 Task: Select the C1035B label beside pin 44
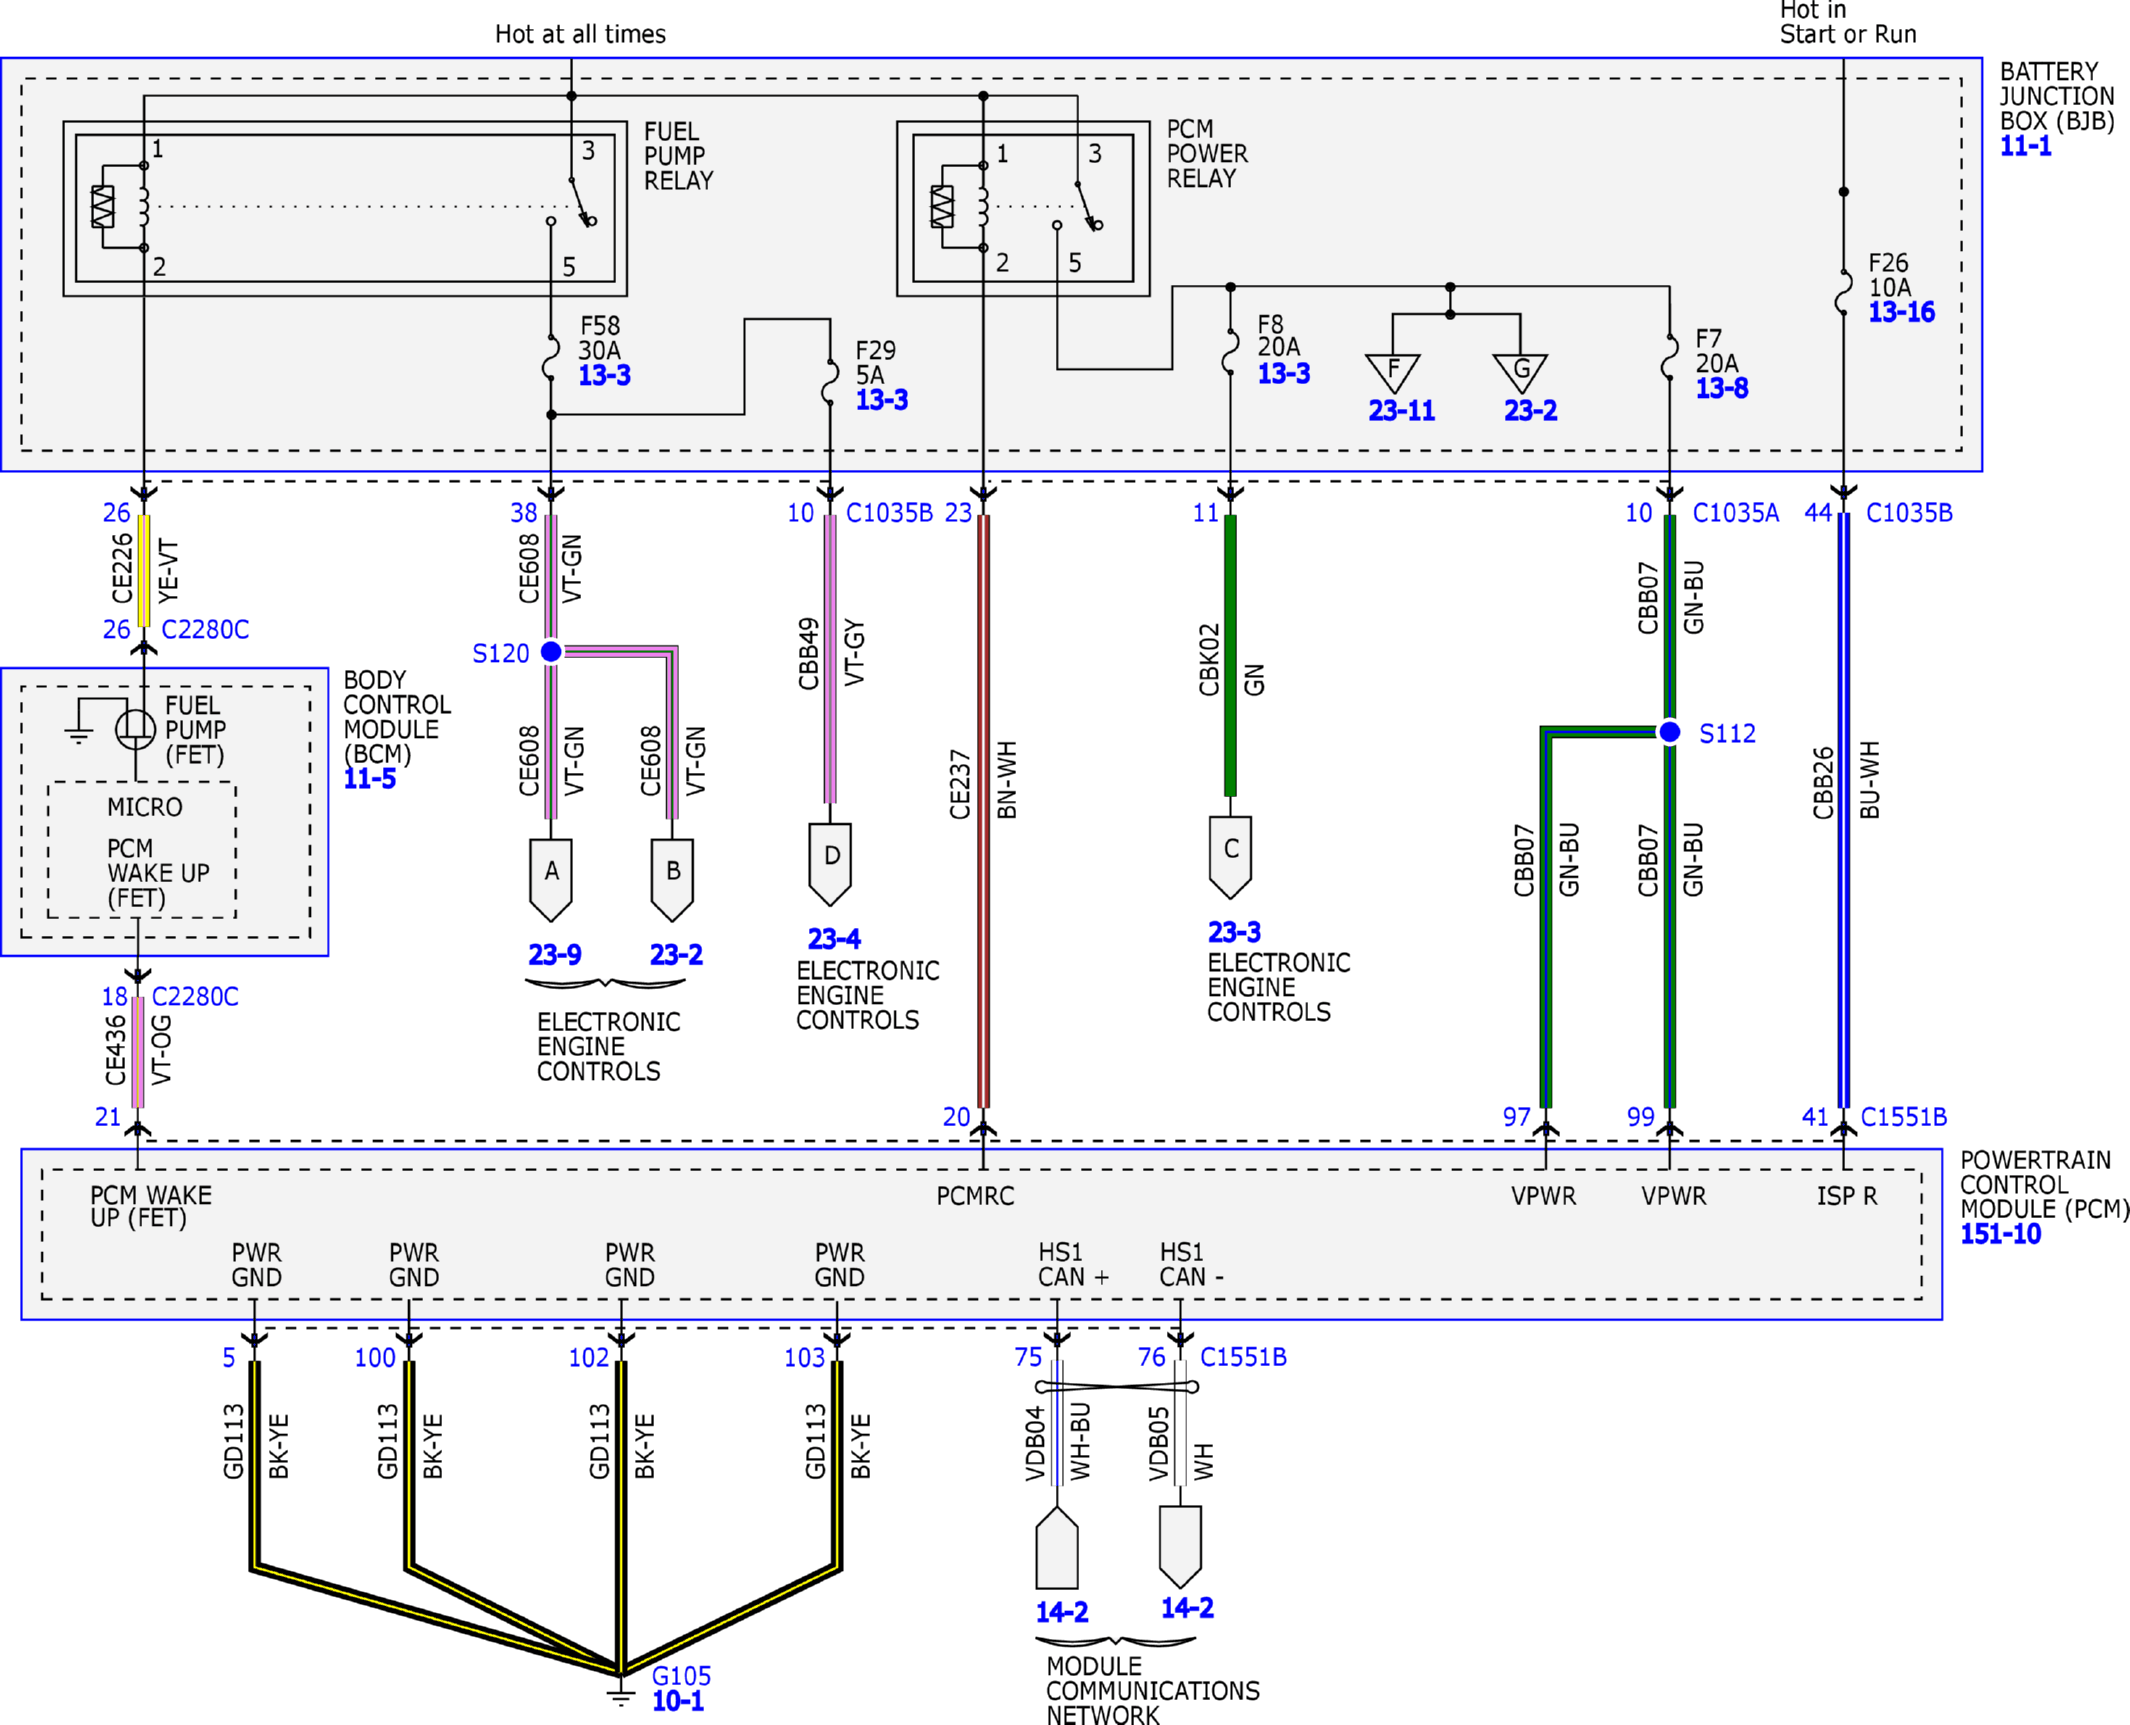1909,513
